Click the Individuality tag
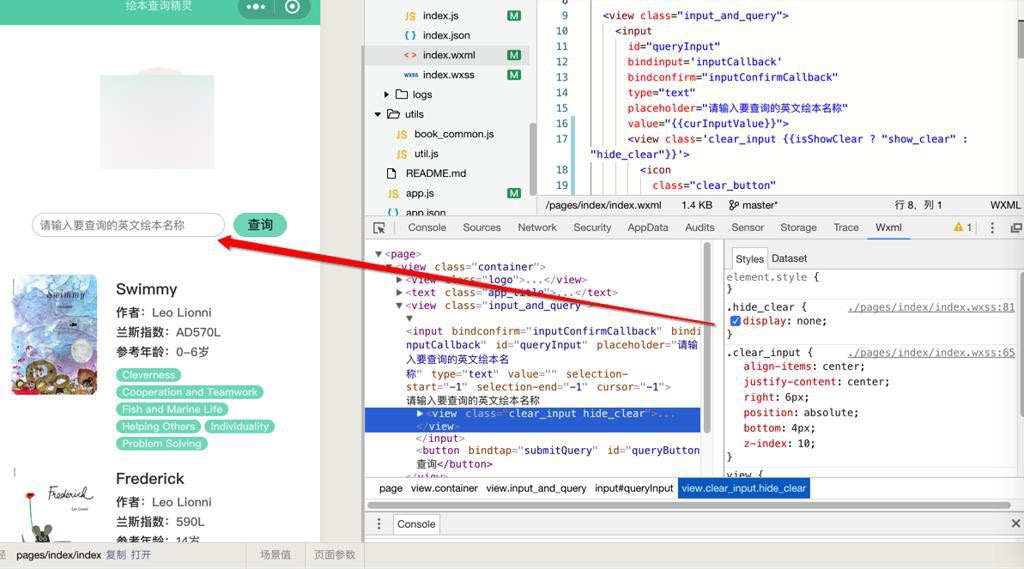The width and height of the screenshot is (1024, 569). (239, 426)
